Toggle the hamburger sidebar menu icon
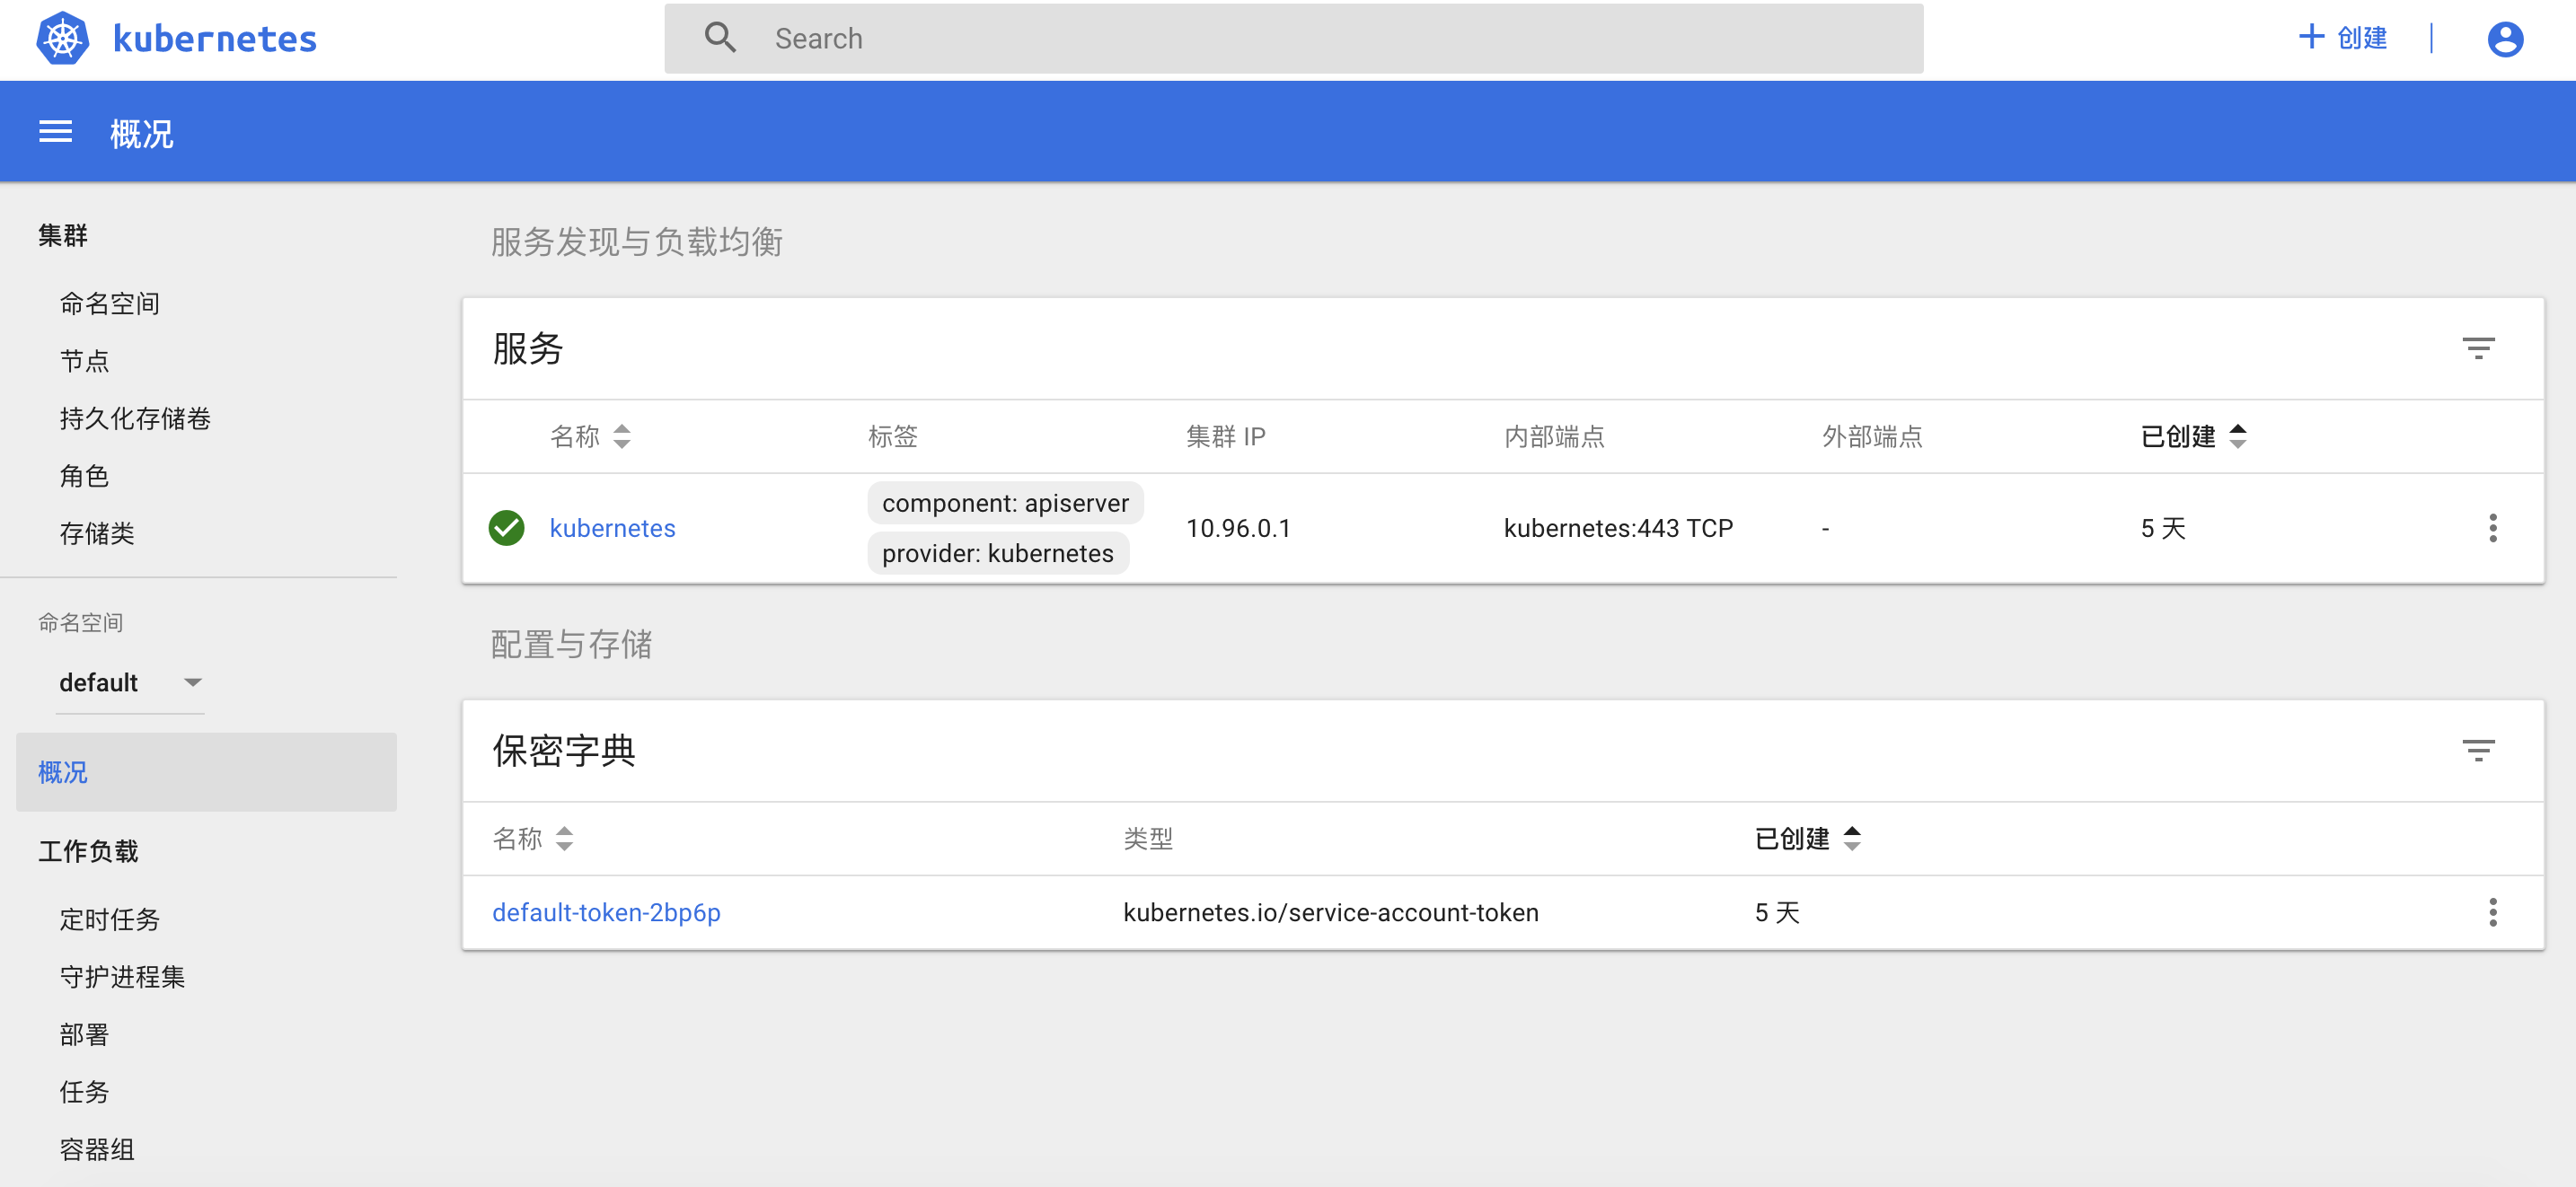The height and width of the screenshot is (1187, 2576). (55, 131)
